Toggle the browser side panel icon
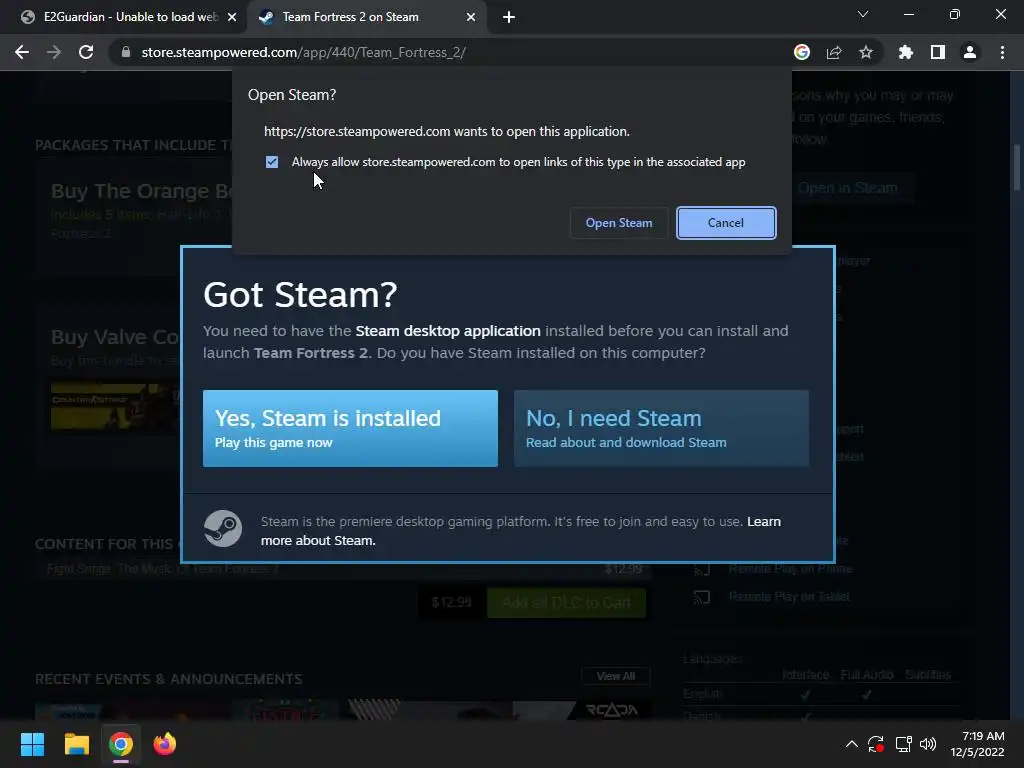The height and width of the screenshot is (768, 1024). (938, 52)
